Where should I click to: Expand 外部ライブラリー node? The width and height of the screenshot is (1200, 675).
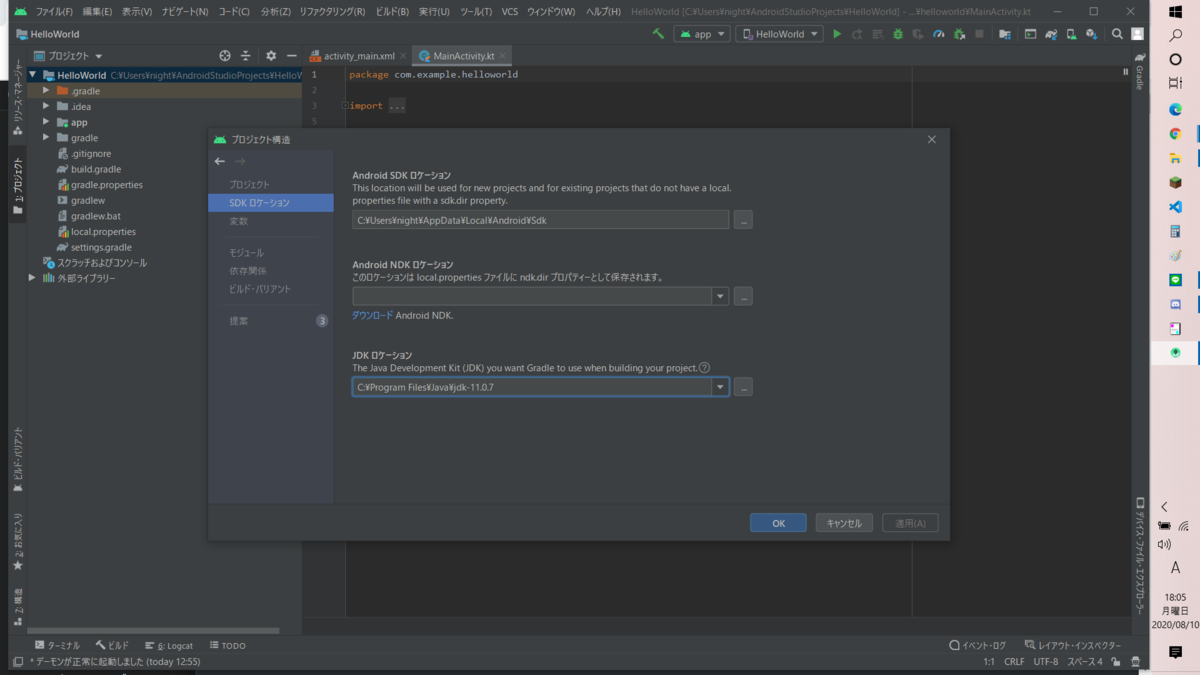(32, 278)
